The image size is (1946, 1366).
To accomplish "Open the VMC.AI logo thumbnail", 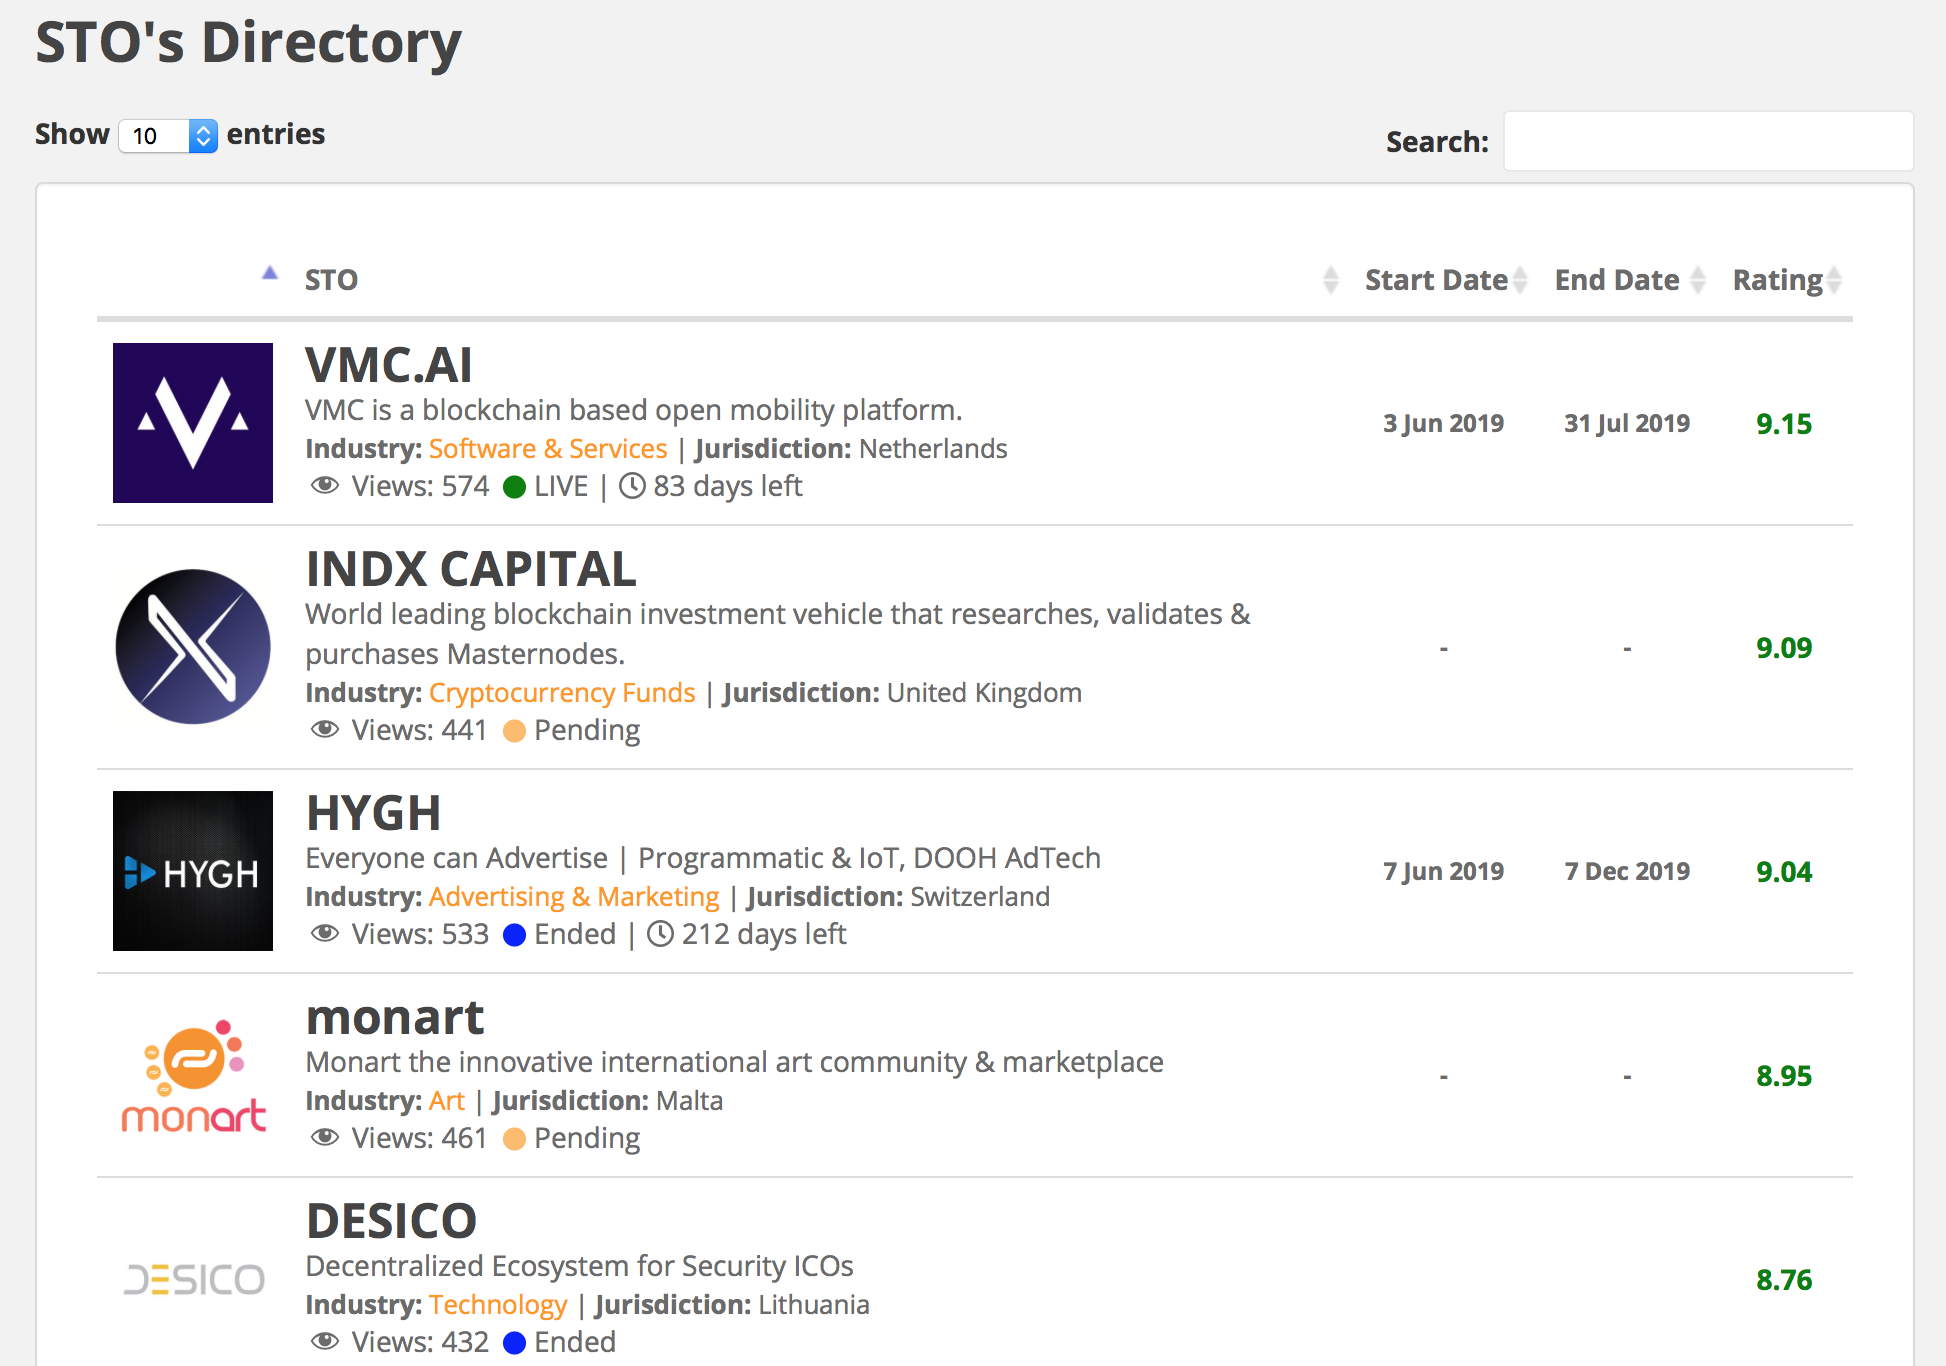I will pos(193,423).
